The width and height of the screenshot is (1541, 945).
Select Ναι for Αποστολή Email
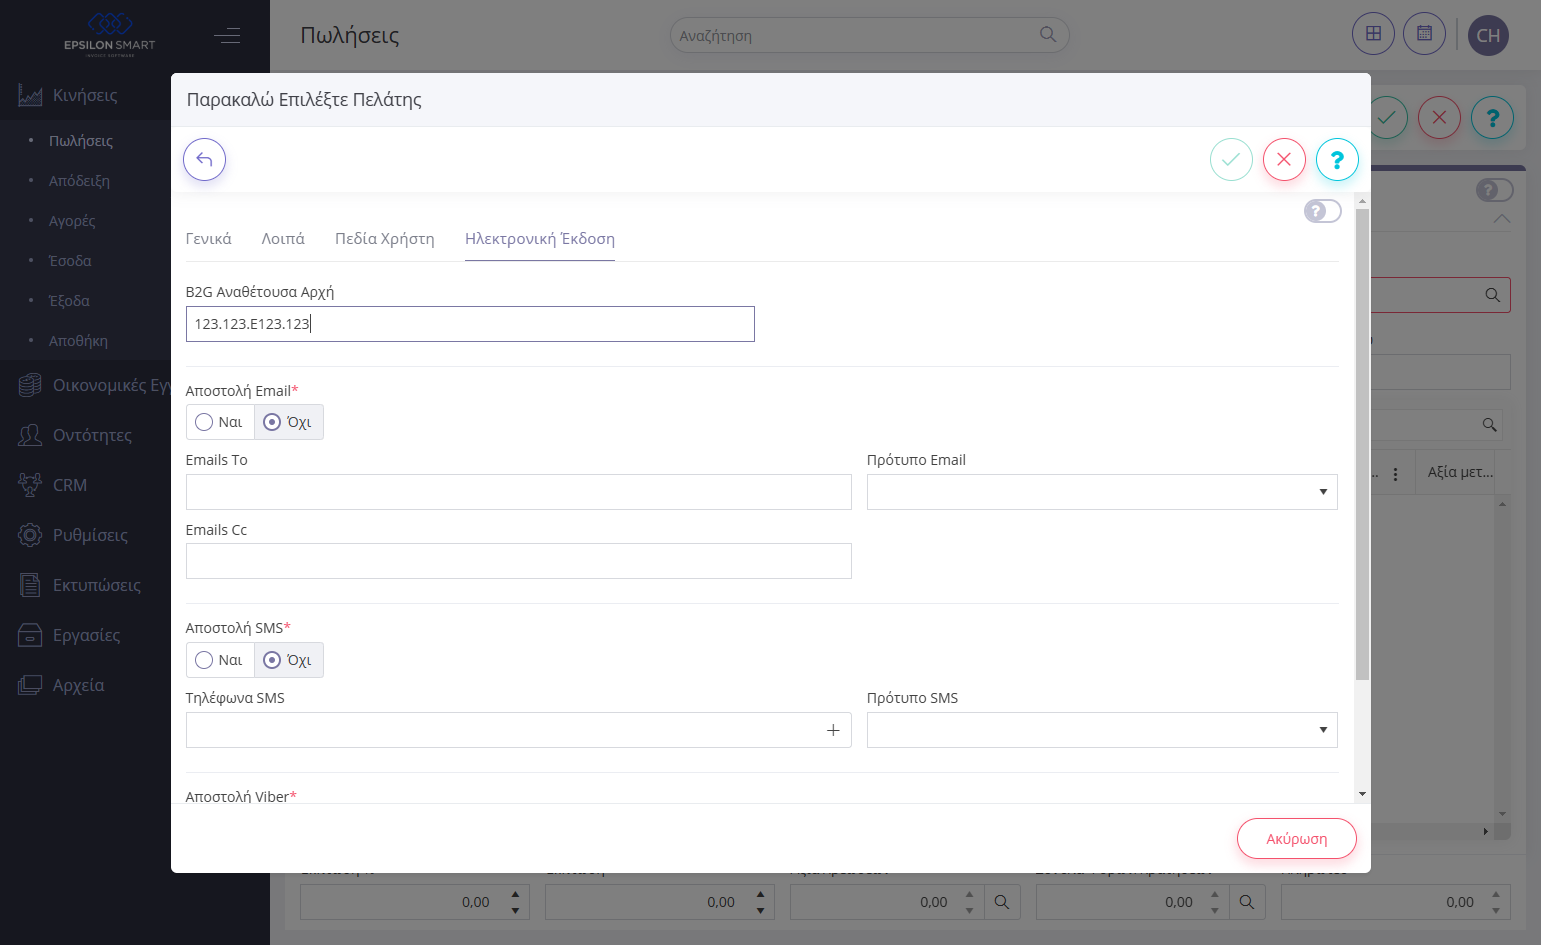220,422
